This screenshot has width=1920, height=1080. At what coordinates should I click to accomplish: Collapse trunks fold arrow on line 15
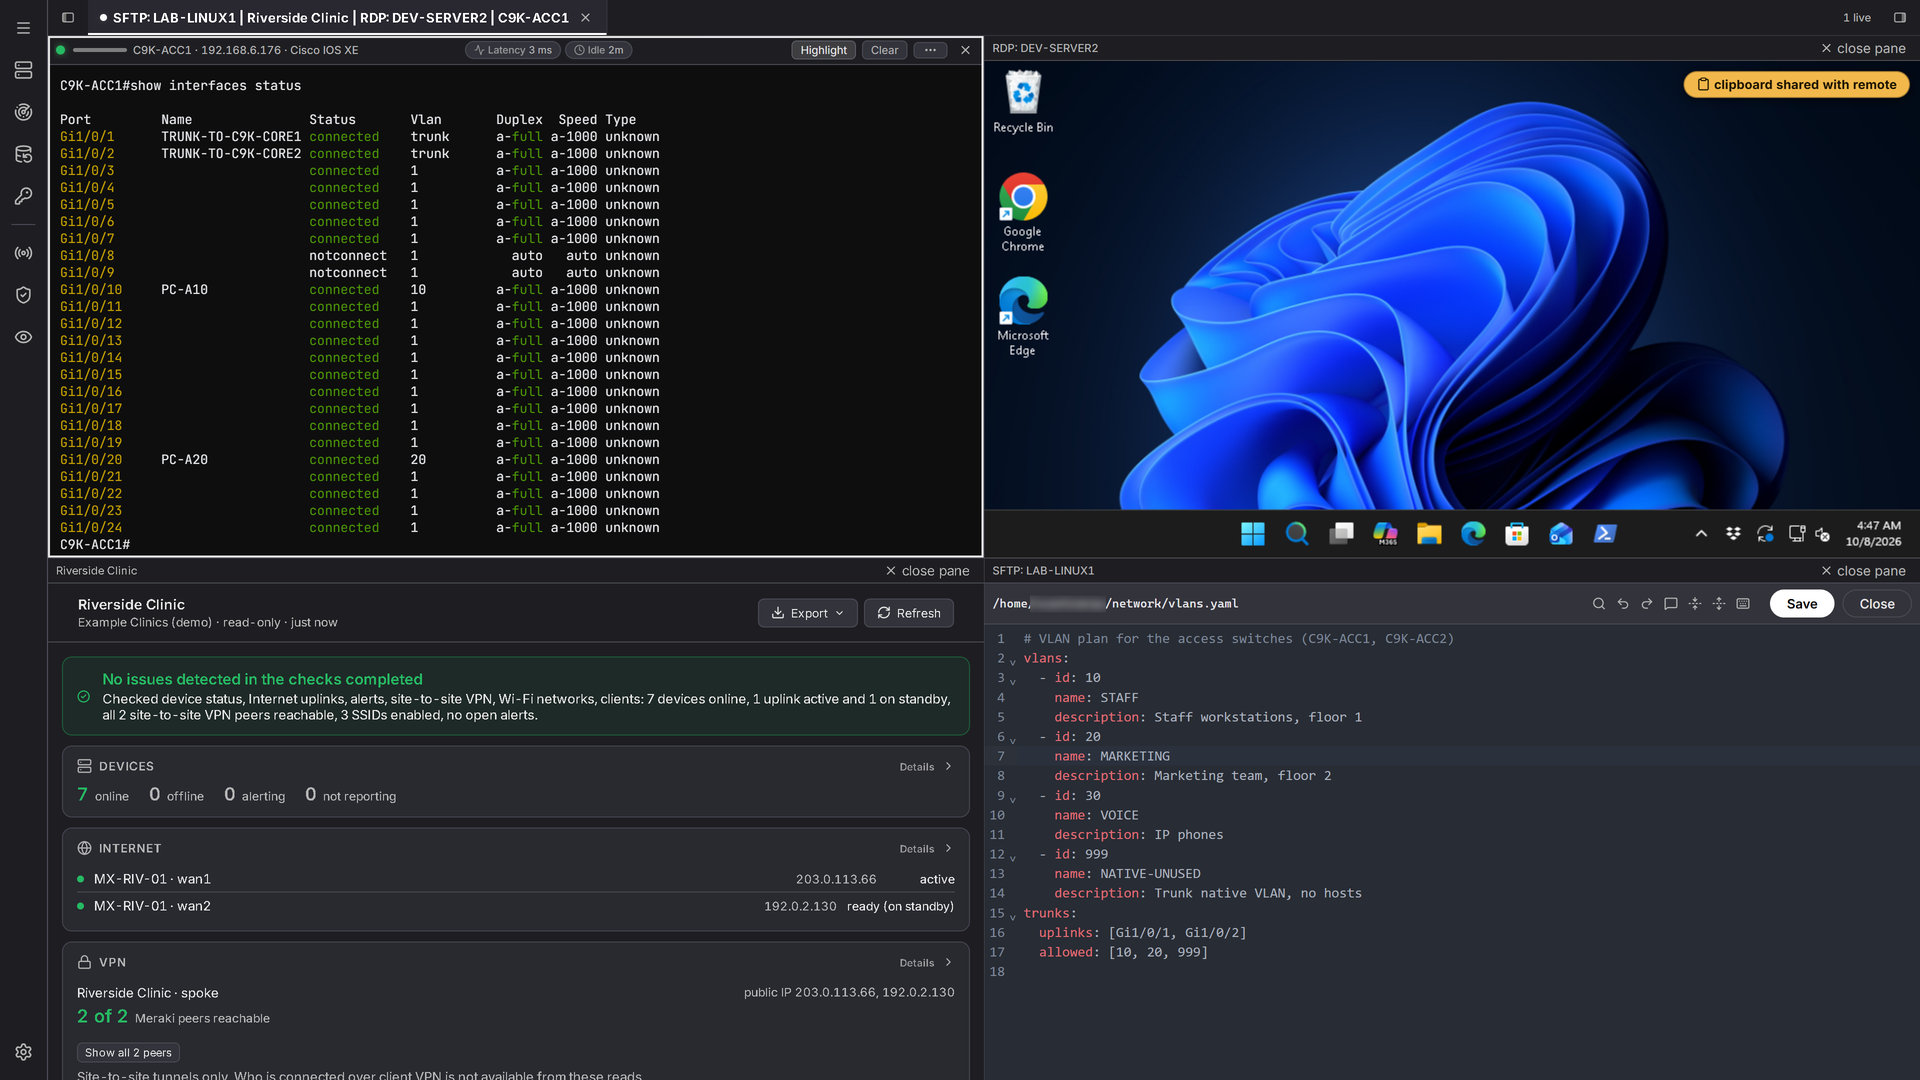pos(1013,917)
